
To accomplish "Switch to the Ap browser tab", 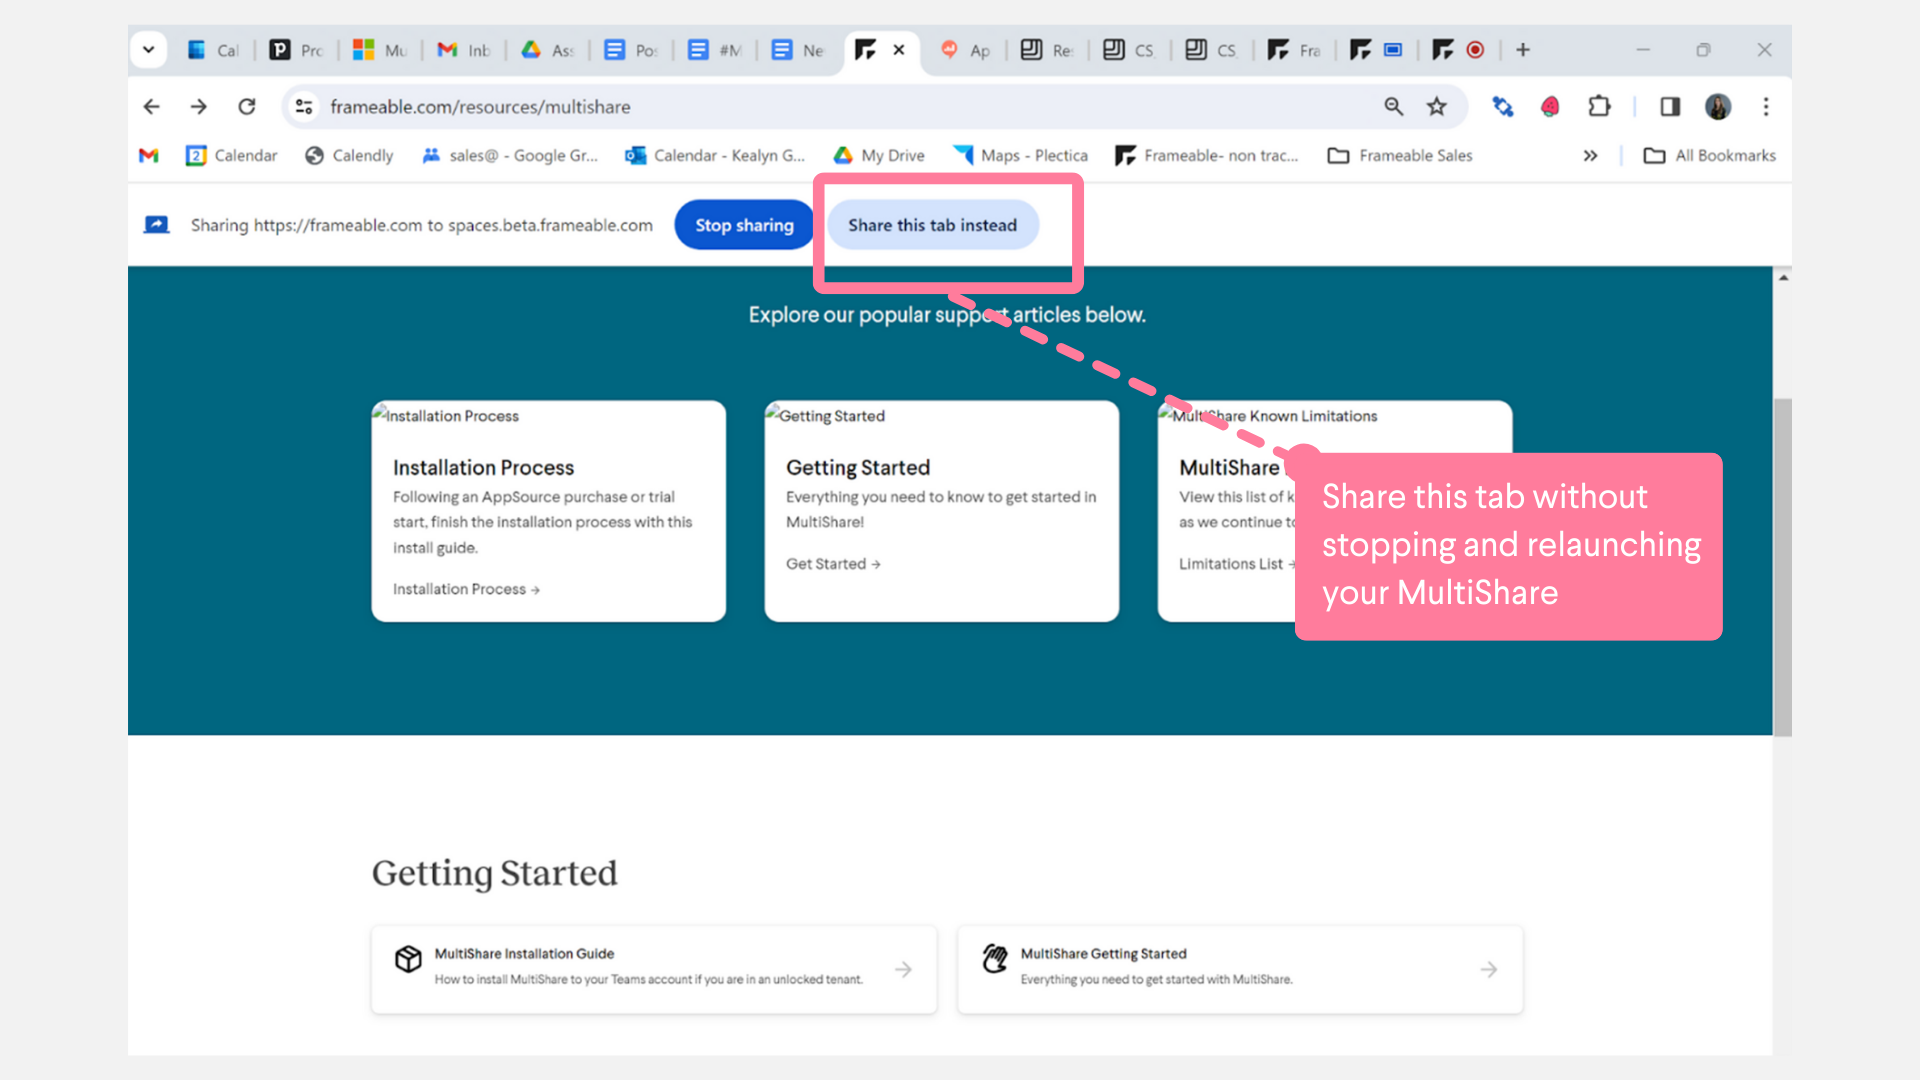I will 965,50.
